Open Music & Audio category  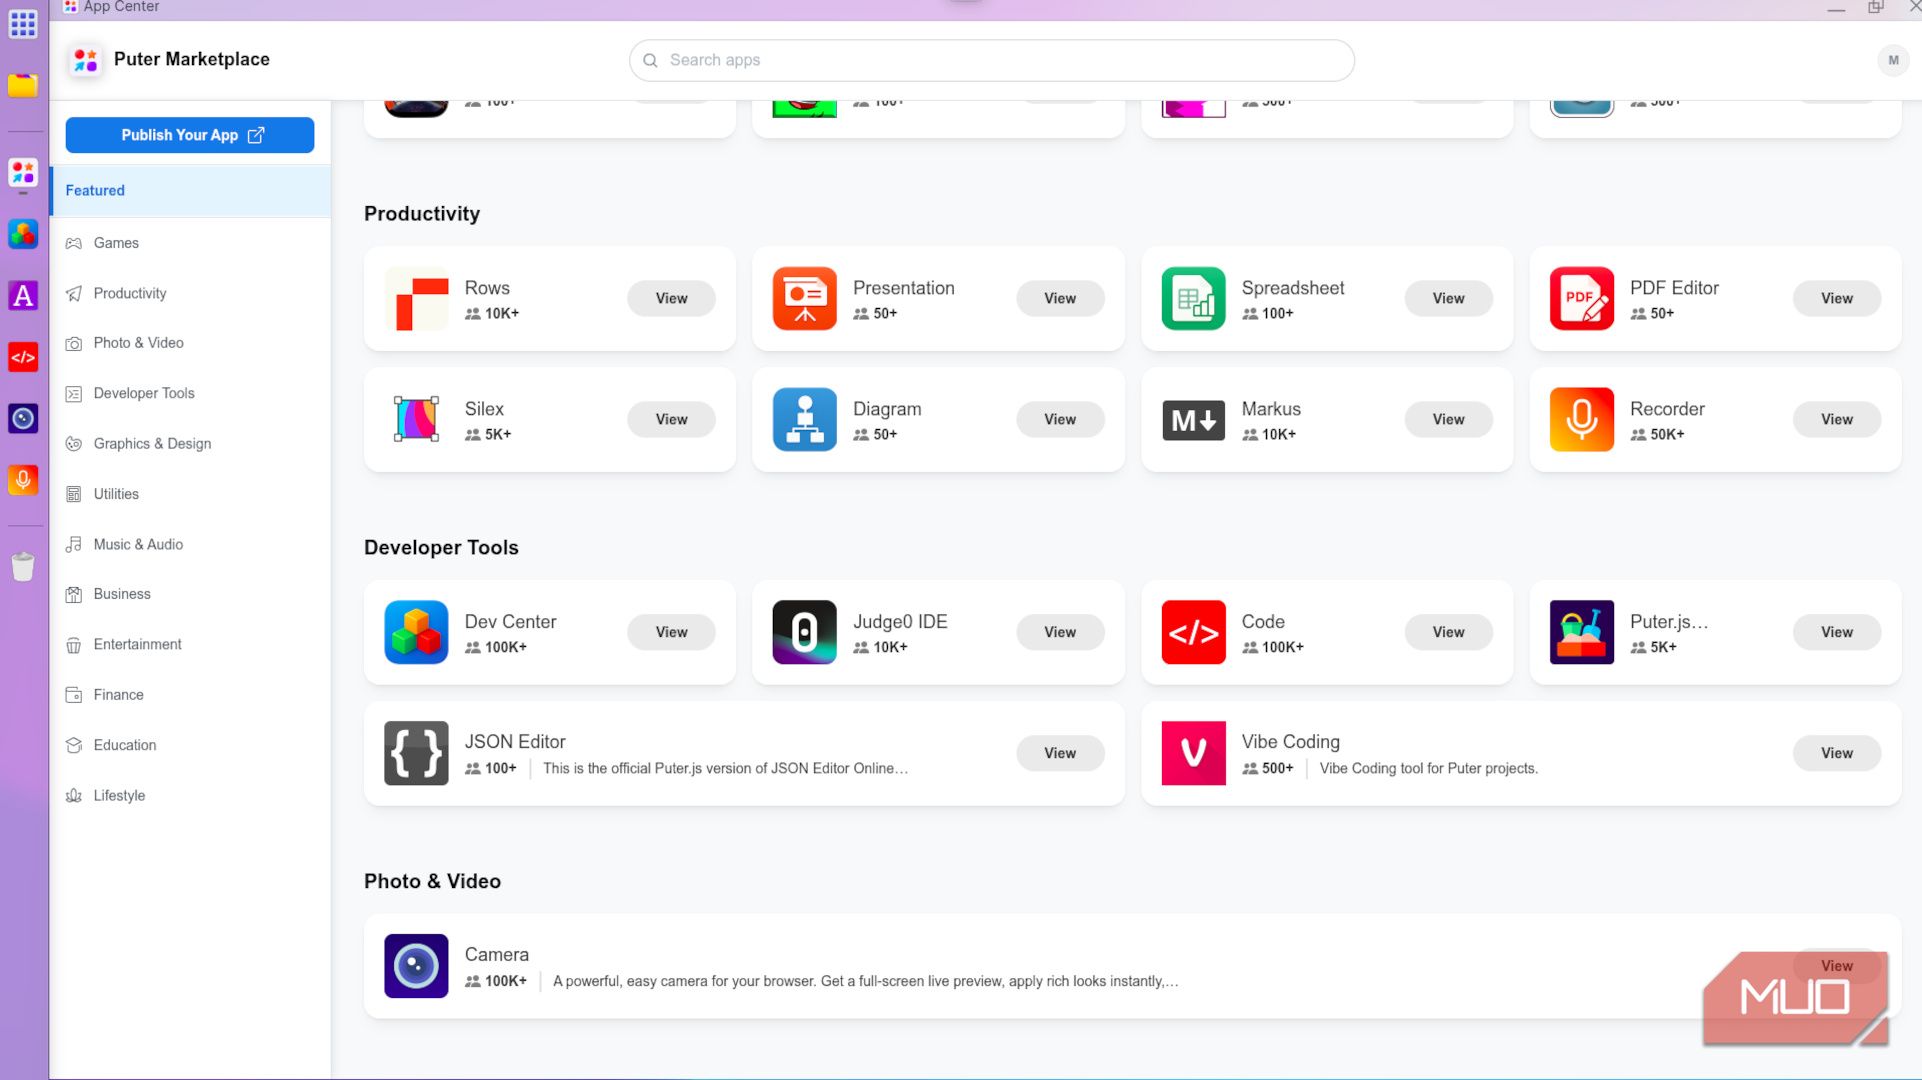point(190,544)
